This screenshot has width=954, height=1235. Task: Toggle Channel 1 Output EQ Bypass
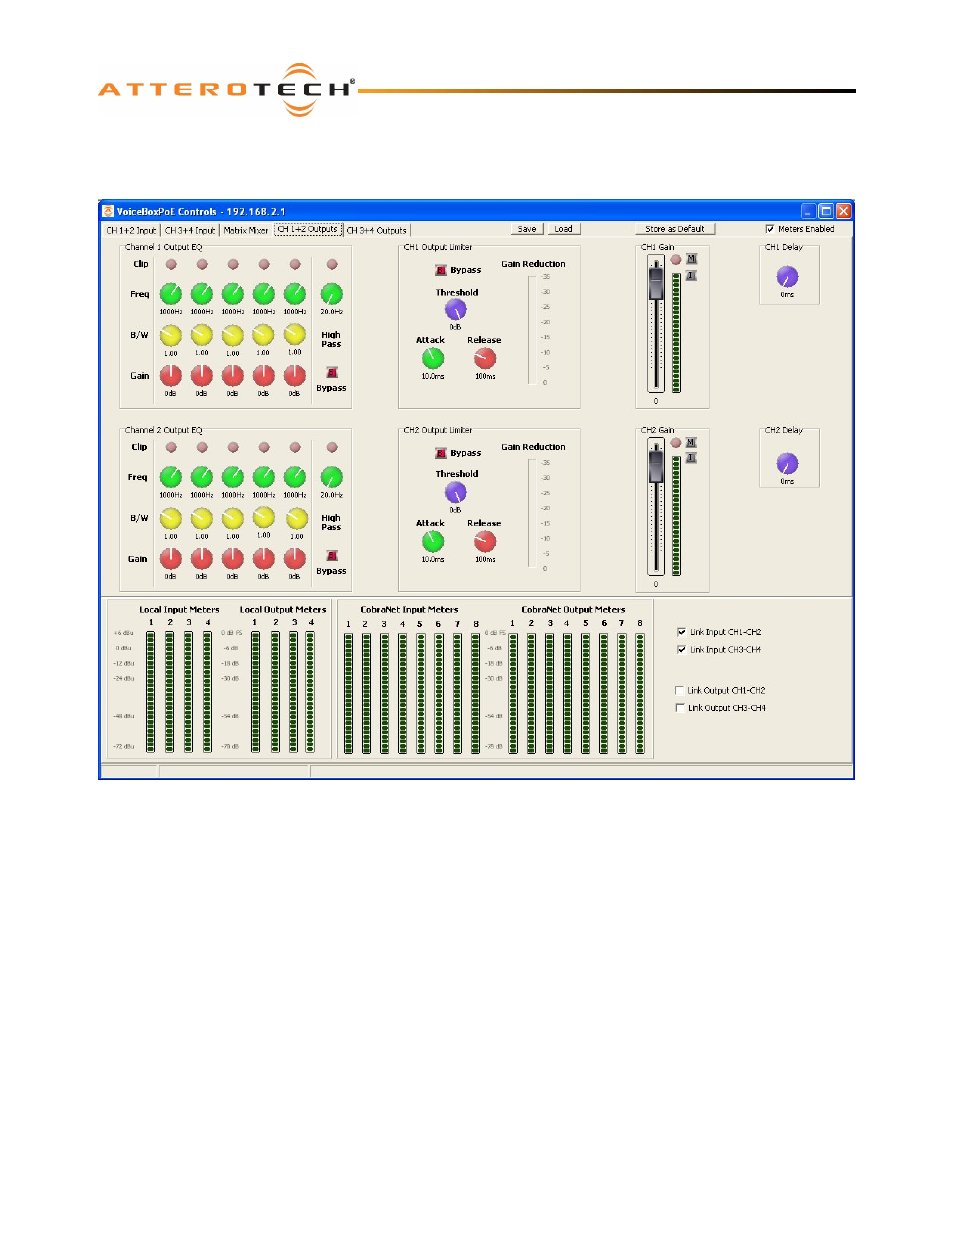click(x=332, y=372)
